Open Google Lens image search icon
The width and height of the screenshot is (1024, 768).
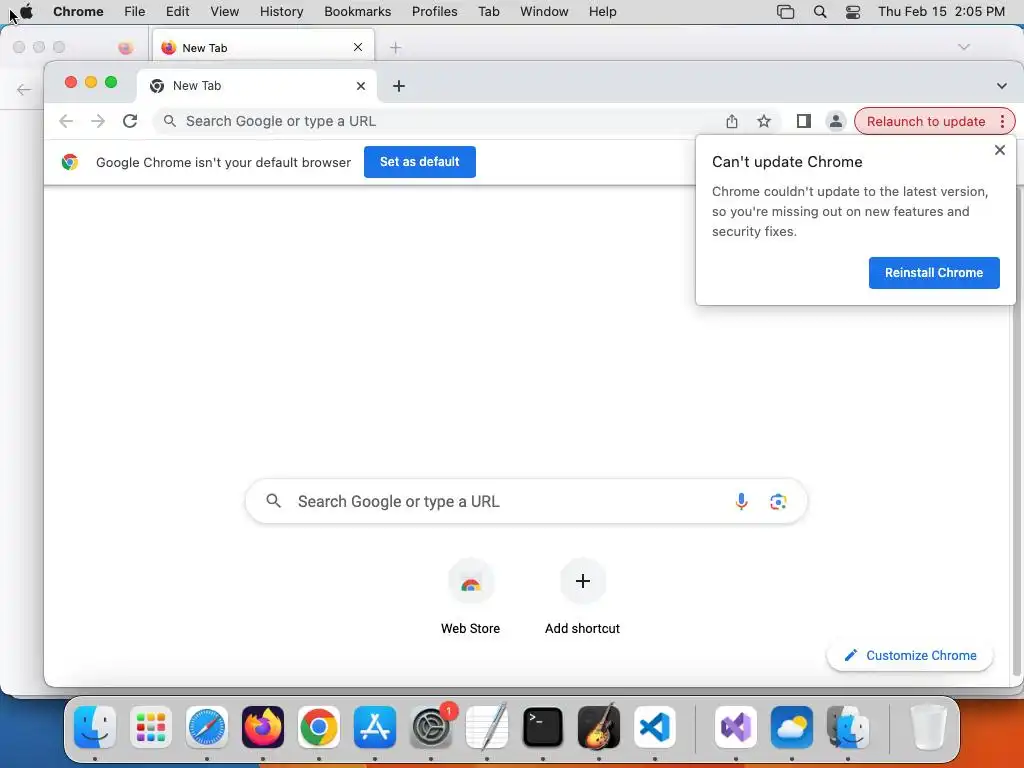point(778,502)
